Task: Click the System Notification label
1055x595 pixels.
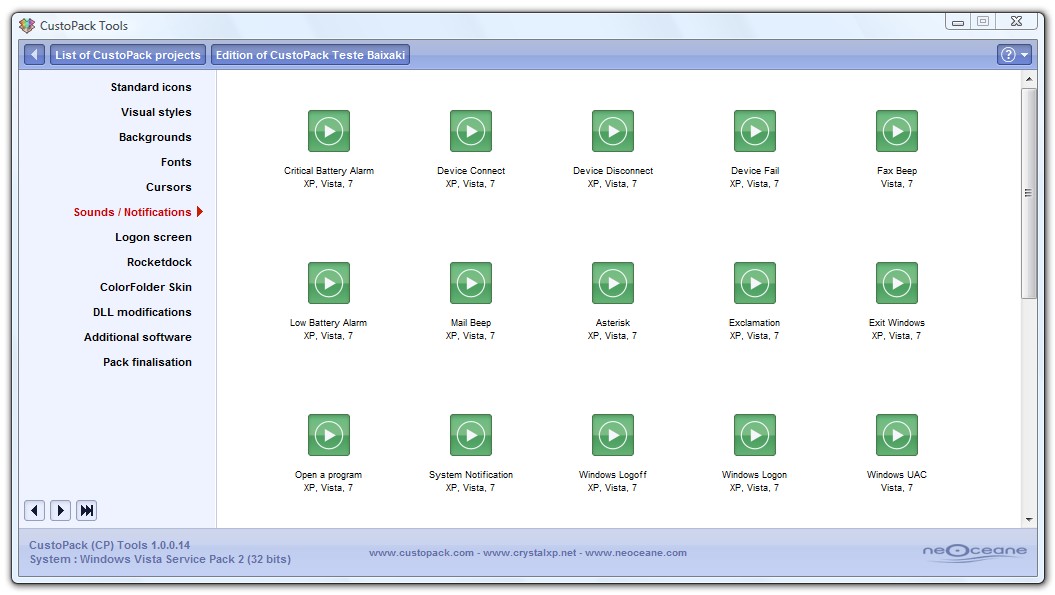Action: click(x=471, y=475)
